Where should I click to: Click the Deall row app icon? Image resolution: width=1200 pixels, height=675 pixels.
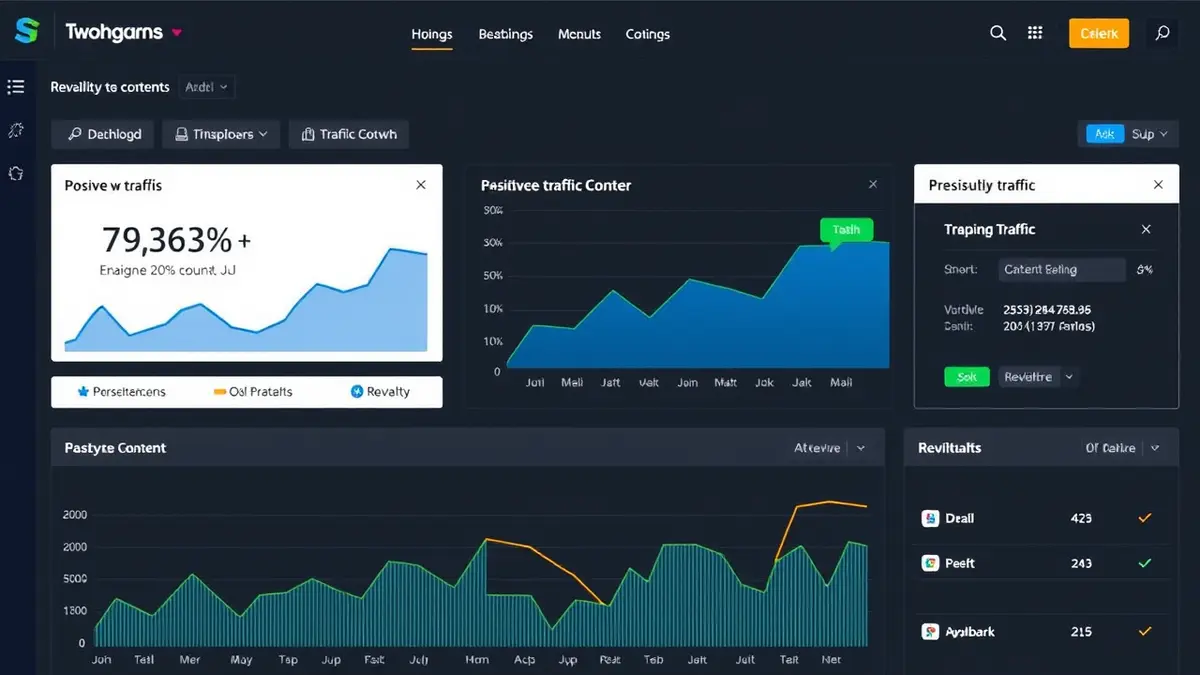[x=929, y=518]
